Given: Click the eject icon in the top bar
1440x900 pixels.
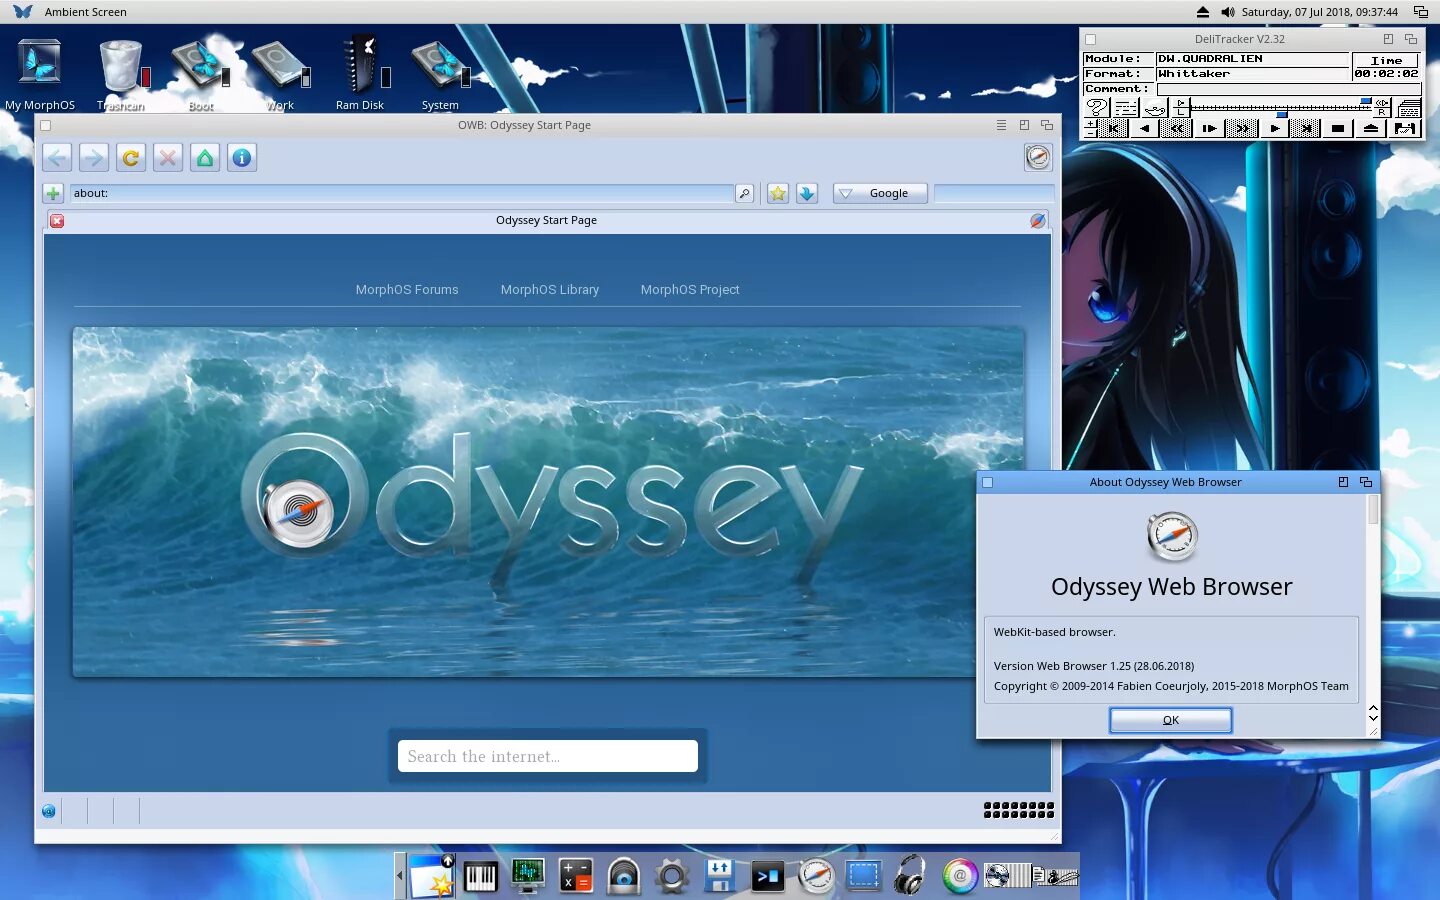Looking at the screenshot, I should [1202, 12].
